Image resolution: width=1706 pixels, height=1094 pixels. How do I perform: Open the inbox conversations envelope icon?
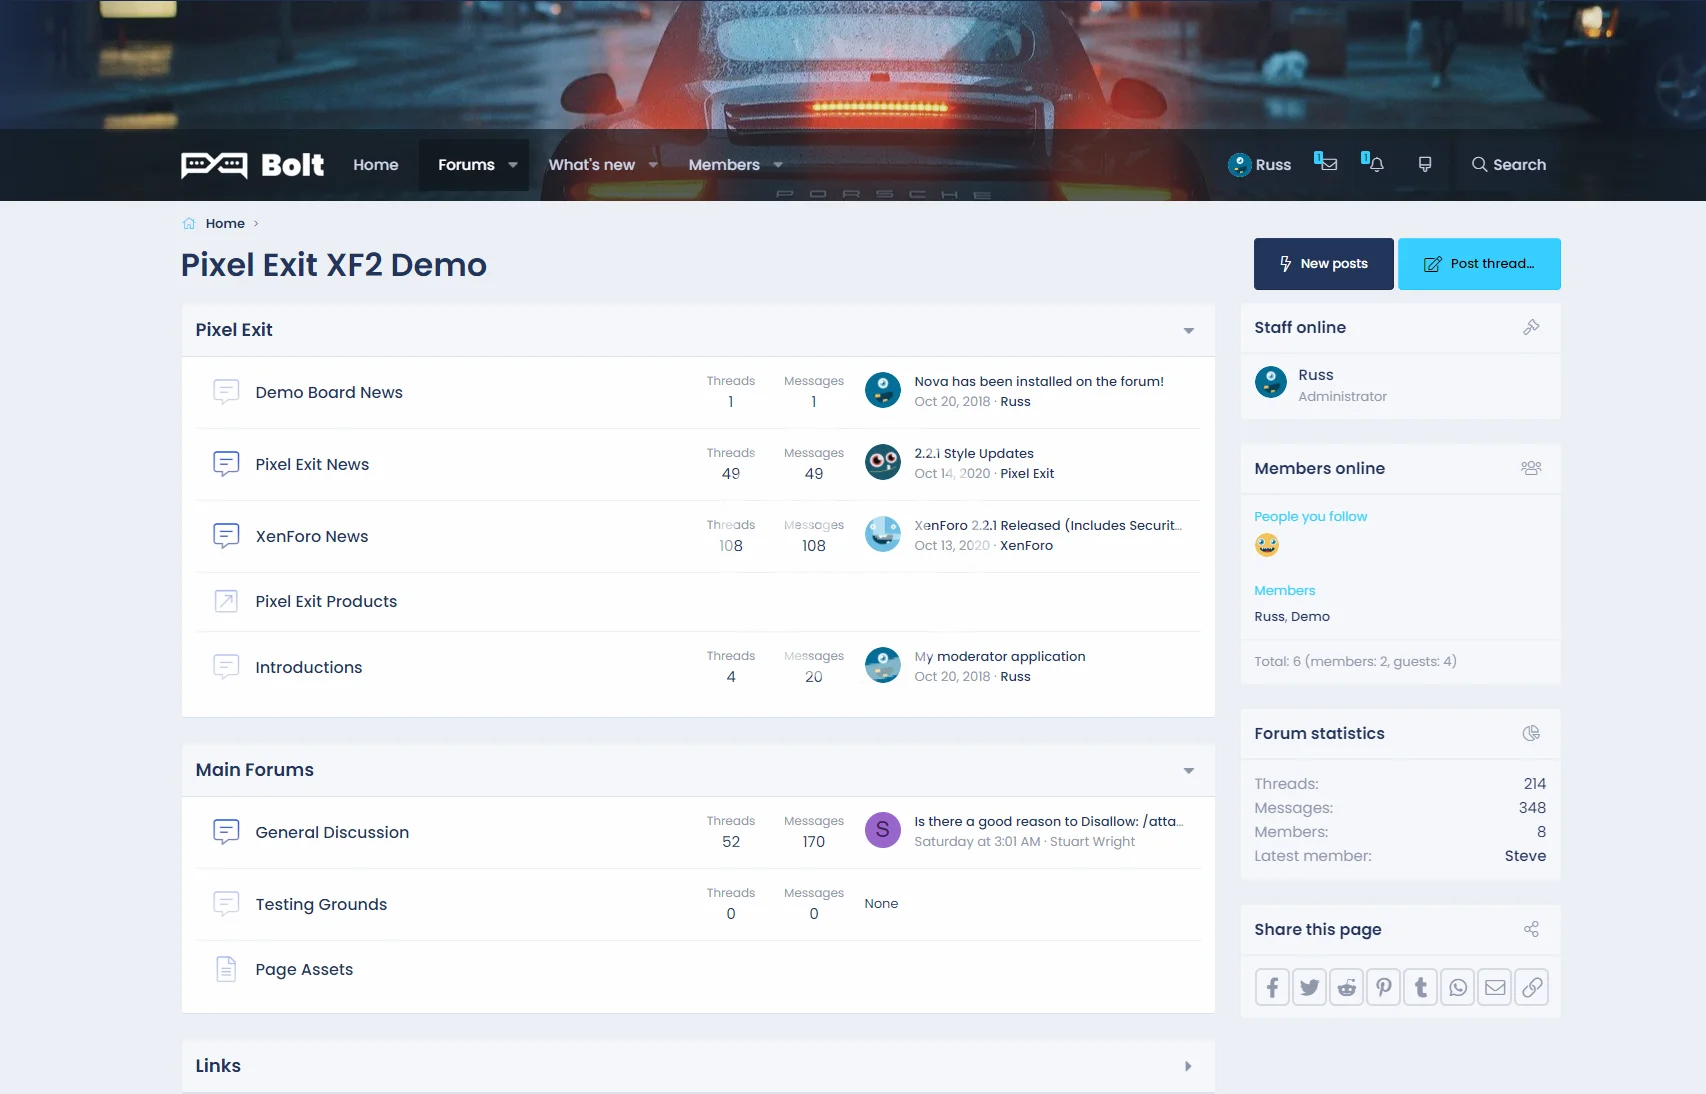[x=1326, y=163]
